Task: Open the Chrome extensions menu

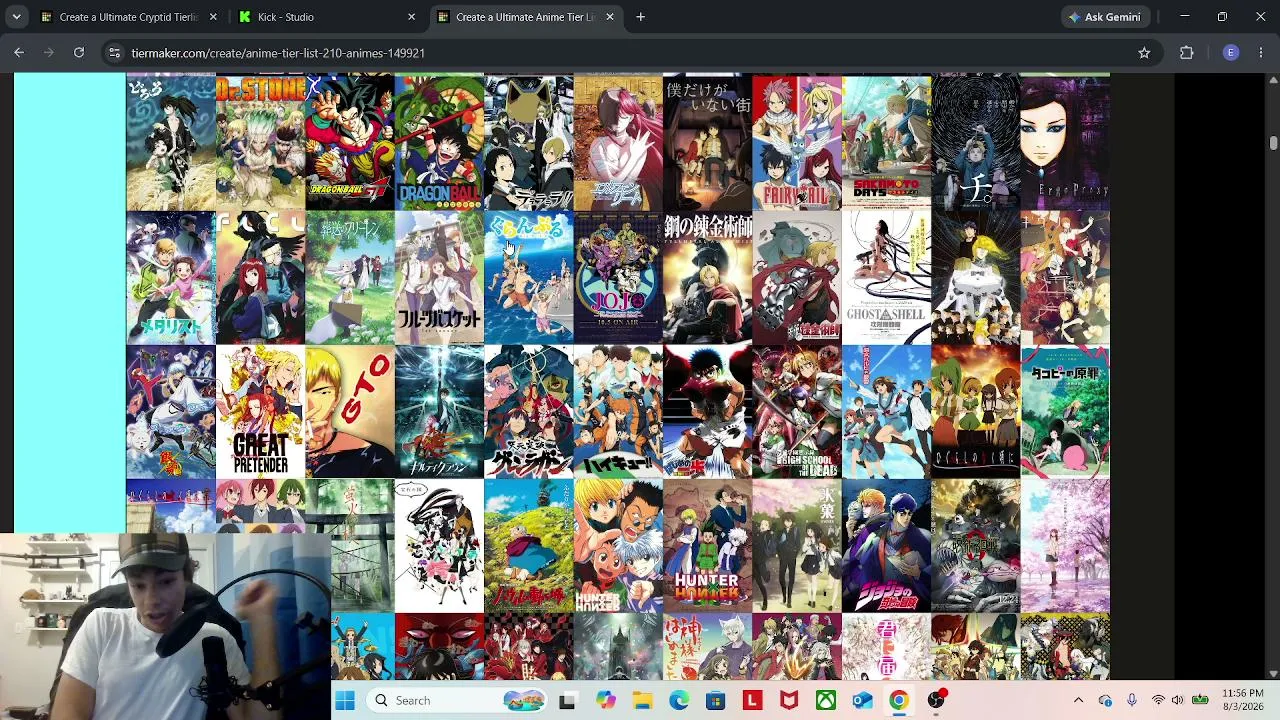Action: [1187, 53]
